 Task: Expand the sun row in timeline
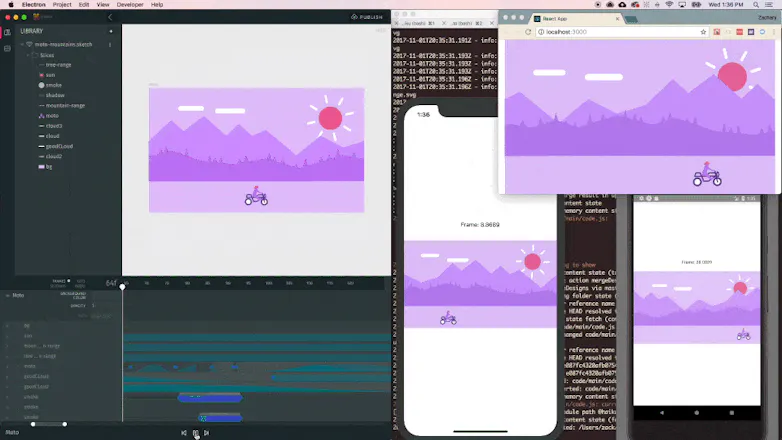pos(7,336)
